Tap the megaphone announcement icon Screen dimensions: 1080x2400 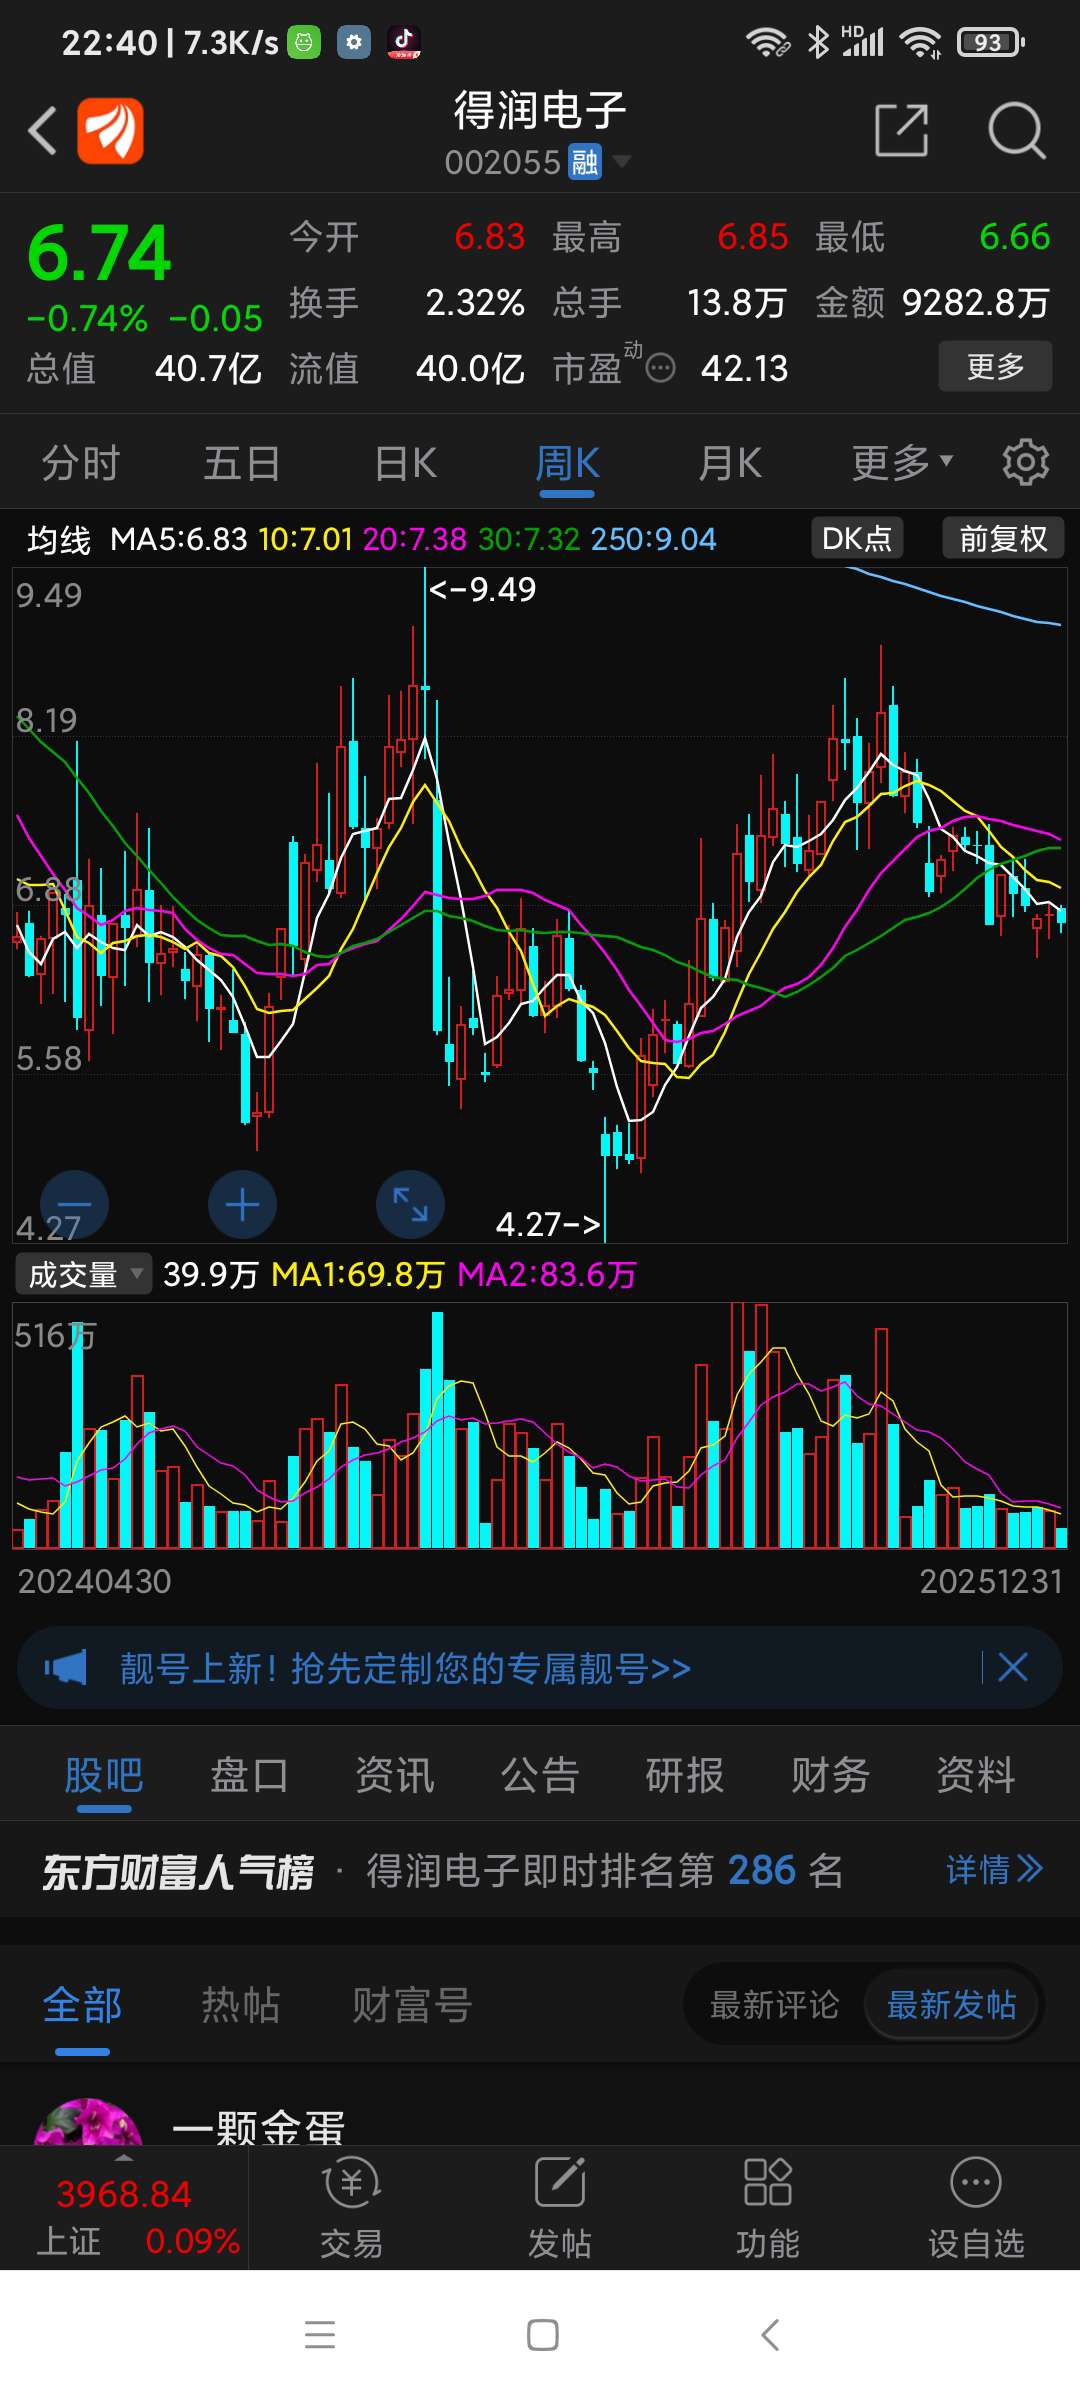tap(66, 1667)
